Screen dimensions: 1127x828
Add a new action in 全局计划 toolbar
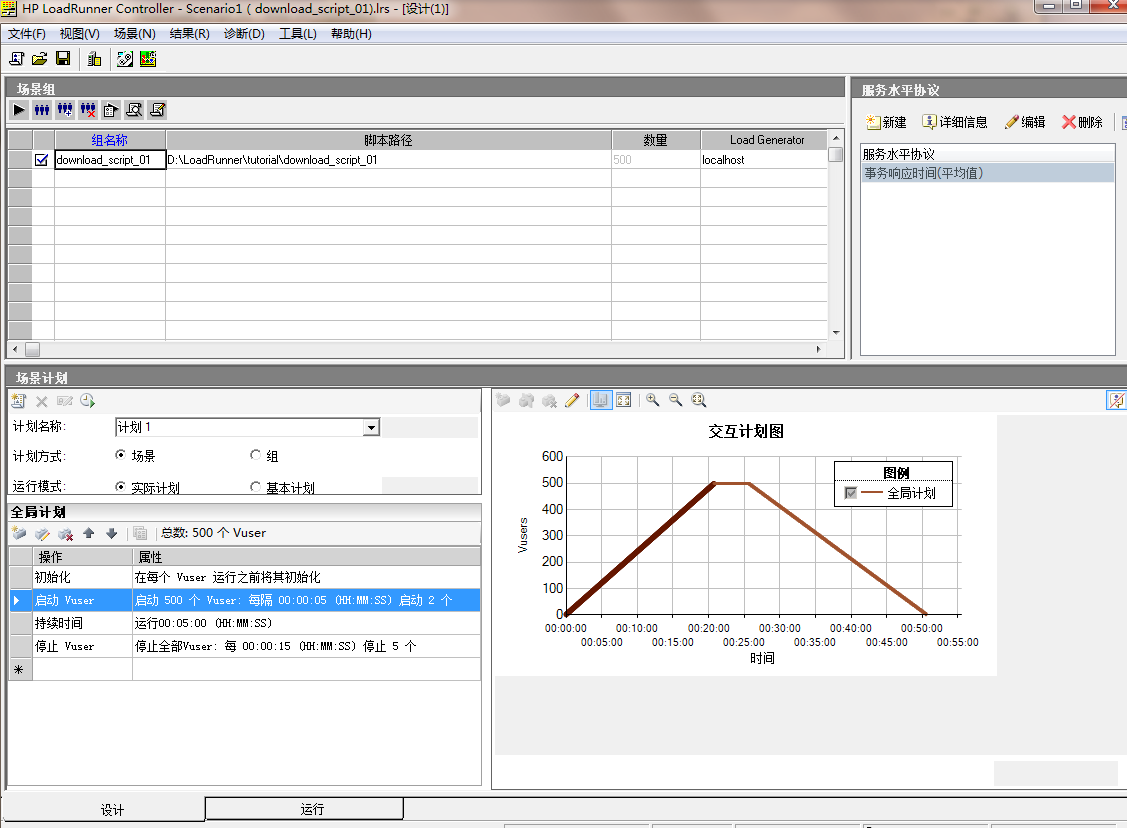point(17,533)
